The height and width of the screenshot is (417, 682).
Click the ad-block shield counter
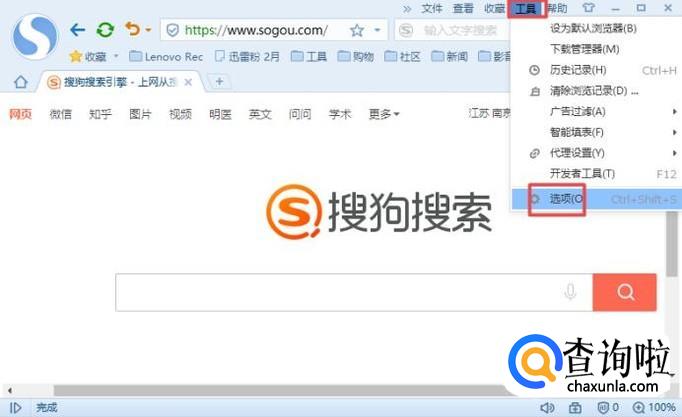(x=608, y=407)
